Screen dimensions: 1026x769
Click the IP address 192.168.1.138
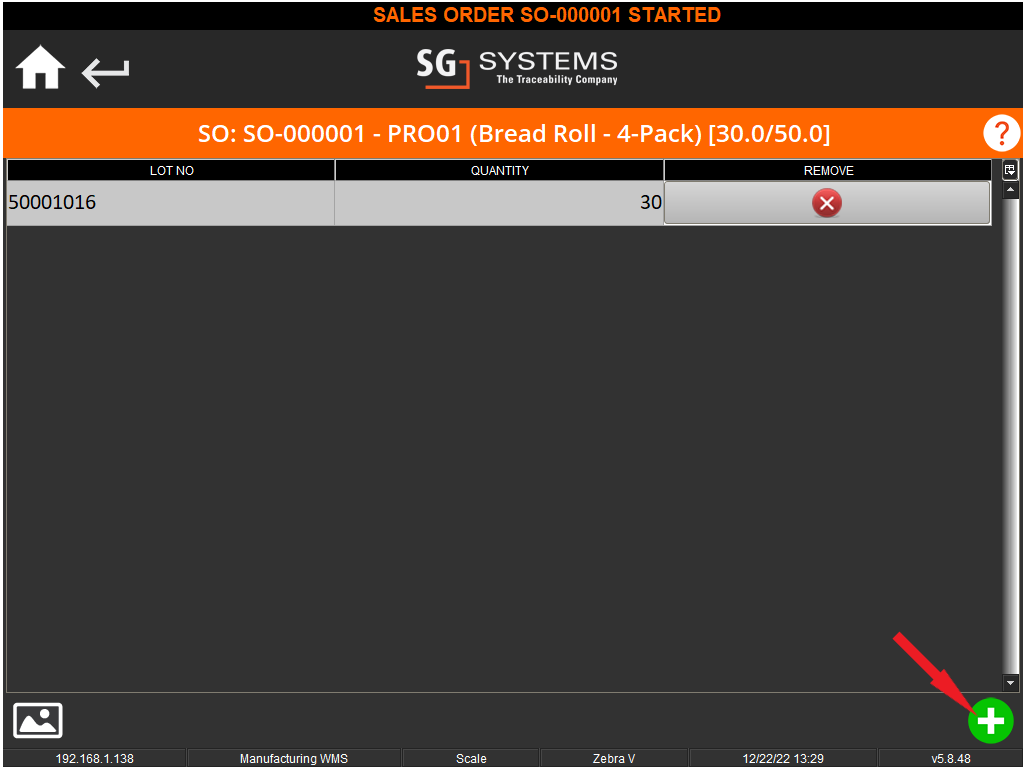95,759
